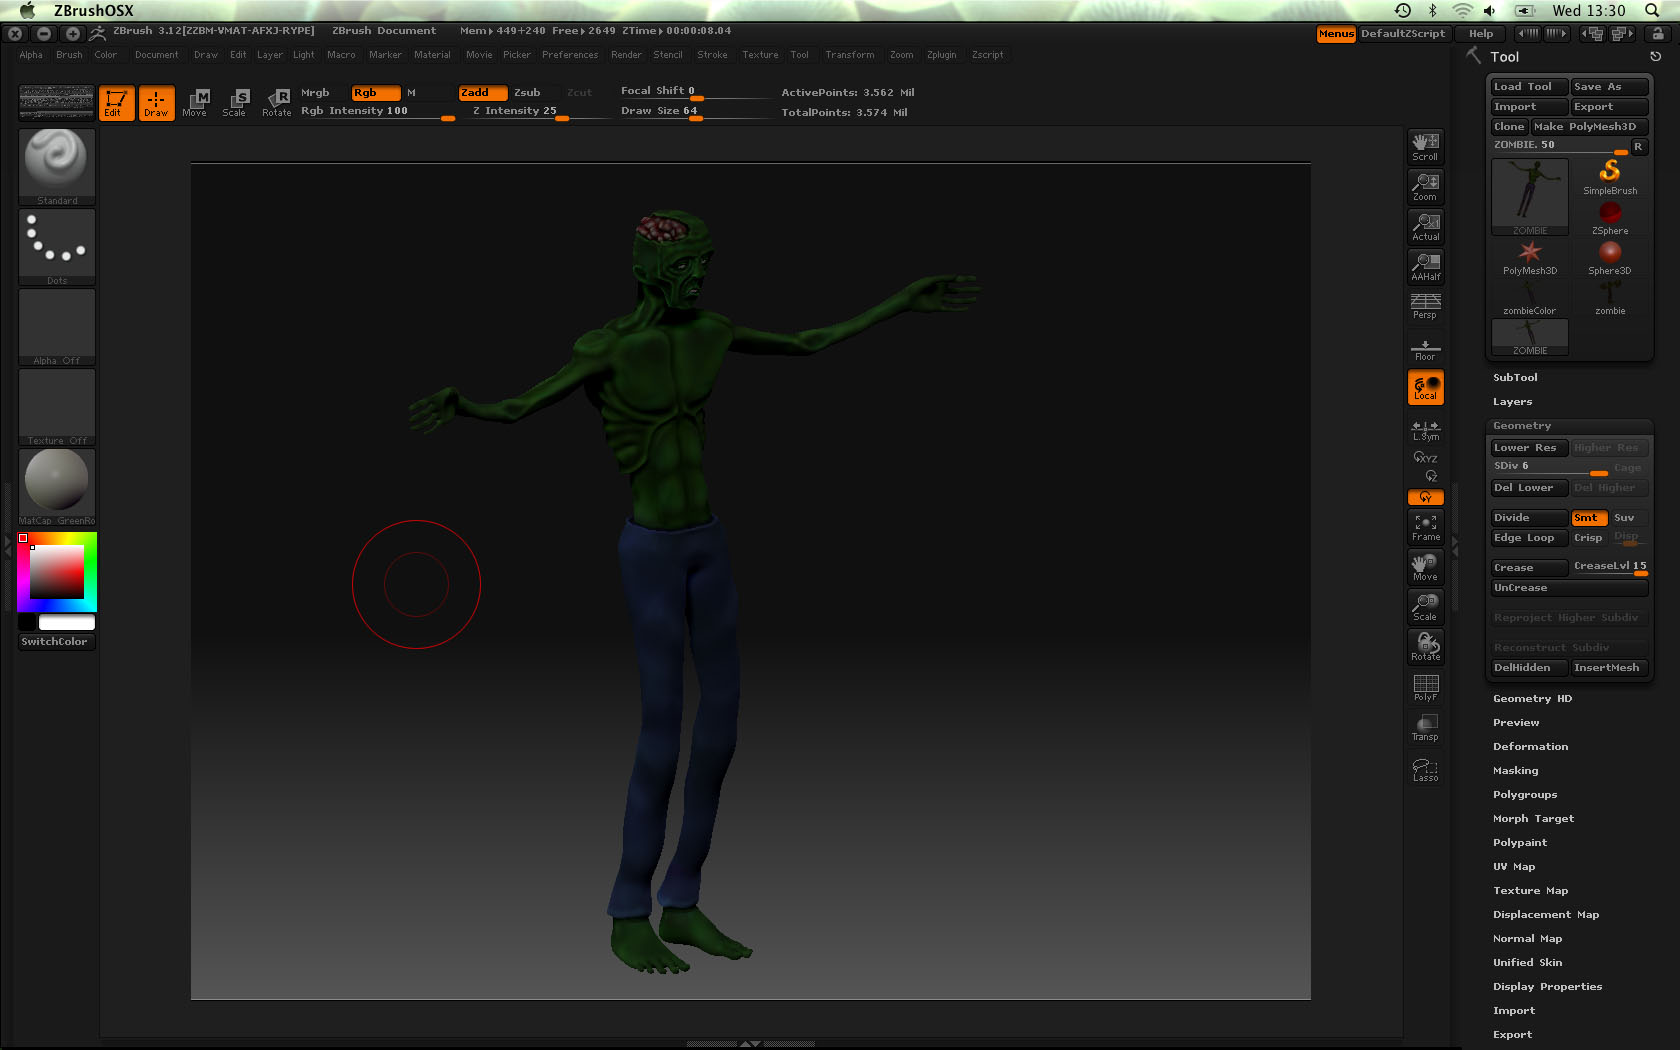Click the Actual size icon
This screenshot has width=1680, height=1050.
click(x=1425, y=226)
